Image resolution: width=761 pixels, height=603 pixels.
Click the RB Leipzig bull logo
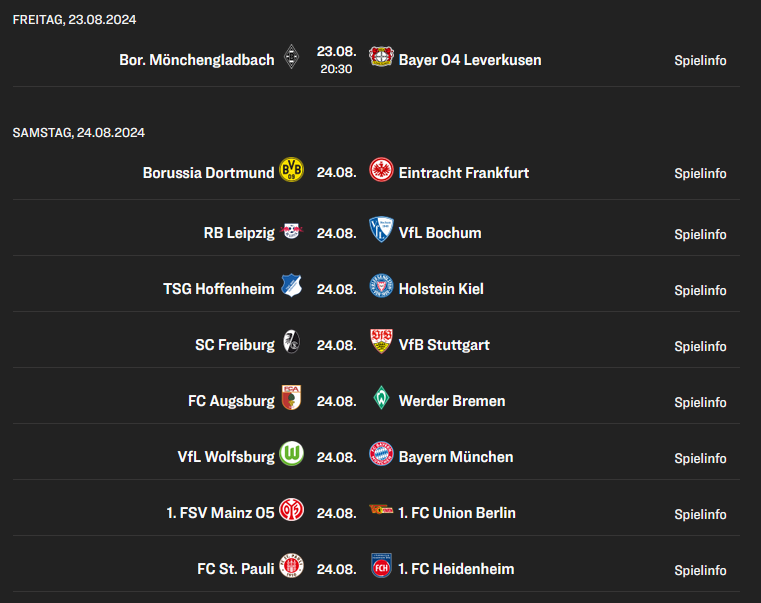tap(291, 231)
